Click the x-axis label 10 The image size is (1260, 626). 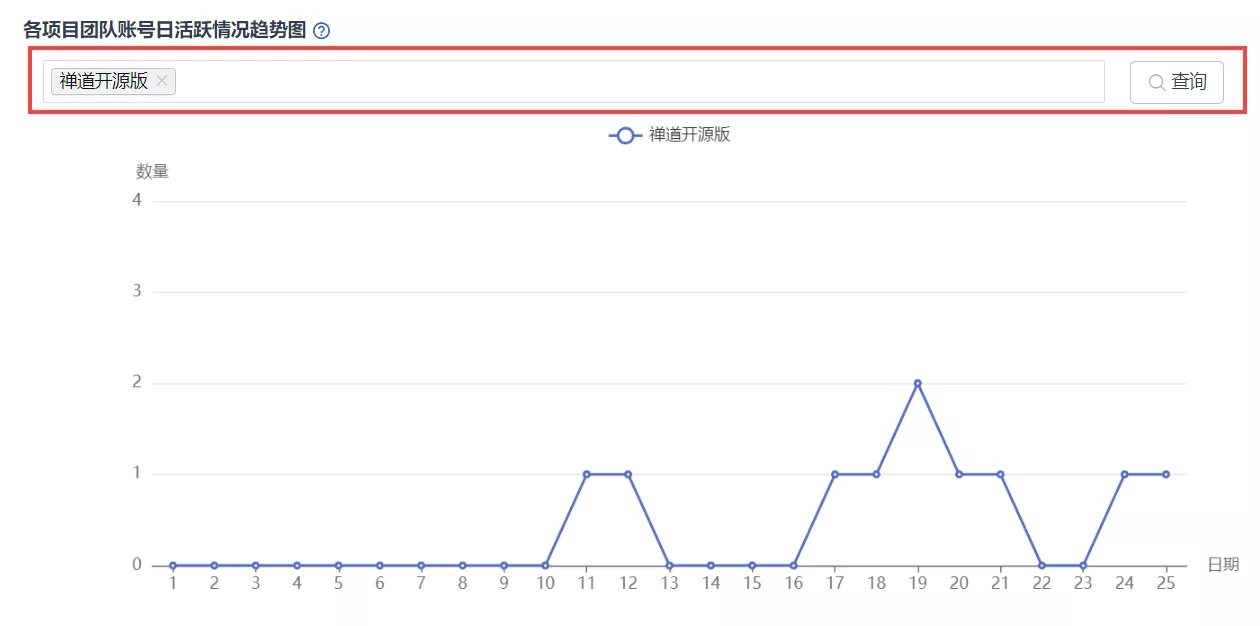[545, 583]
